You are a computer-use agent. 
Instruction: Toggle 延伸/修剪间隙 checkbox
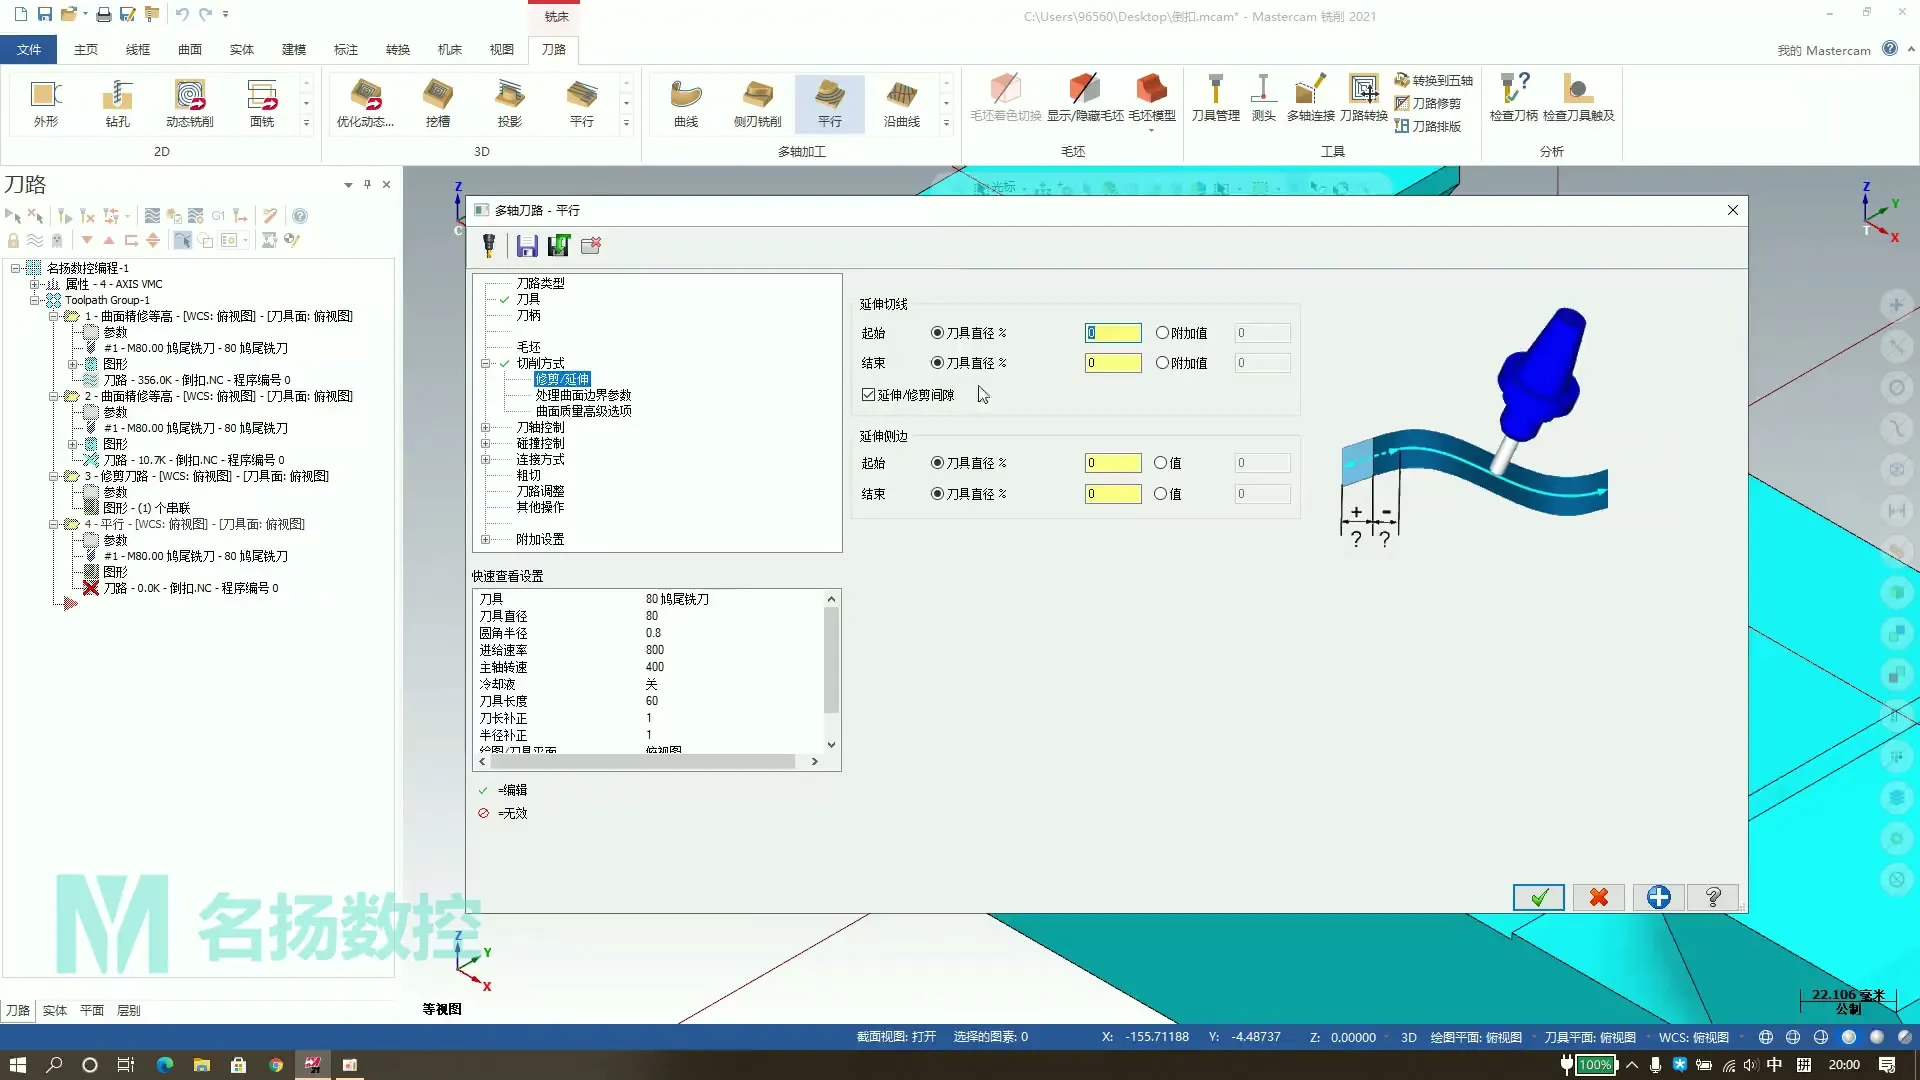coord(869,395)
